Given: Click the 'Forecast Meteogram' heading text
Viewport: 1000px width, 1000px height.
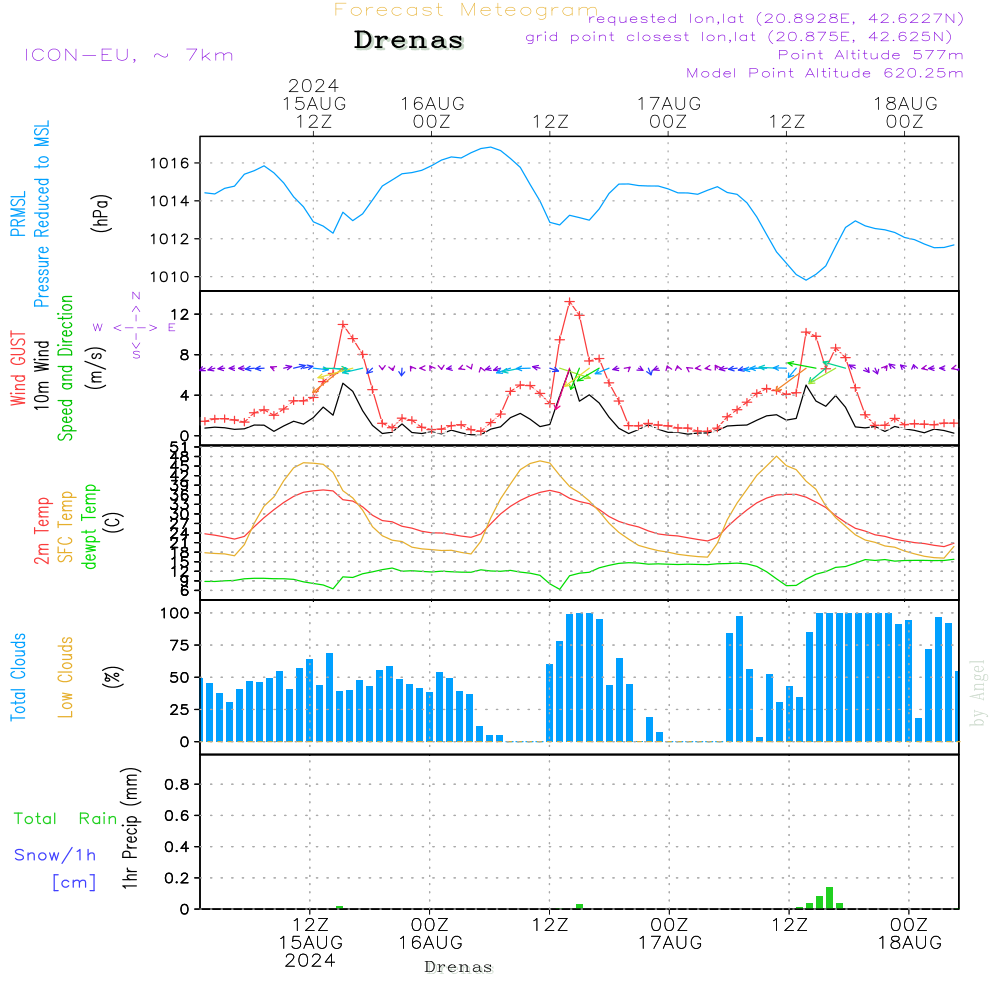Looking at the screenshot, I should click(466, 10).
